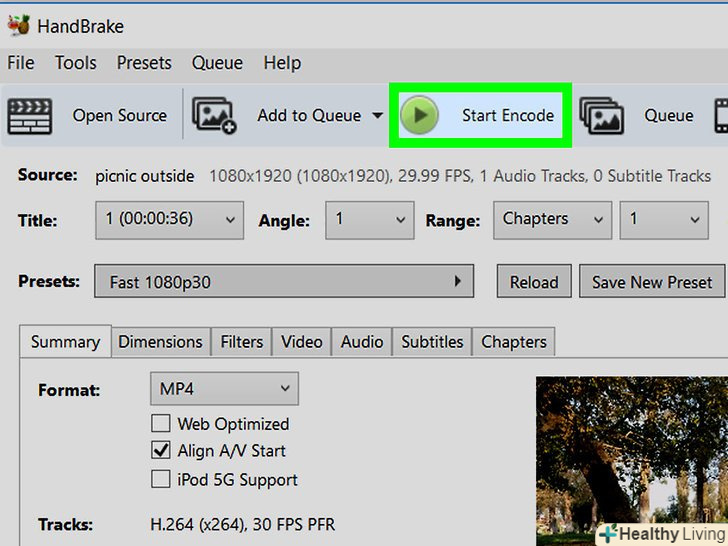Open the Angle dropdown
728x546 pixels.
(x=370, y=220)
